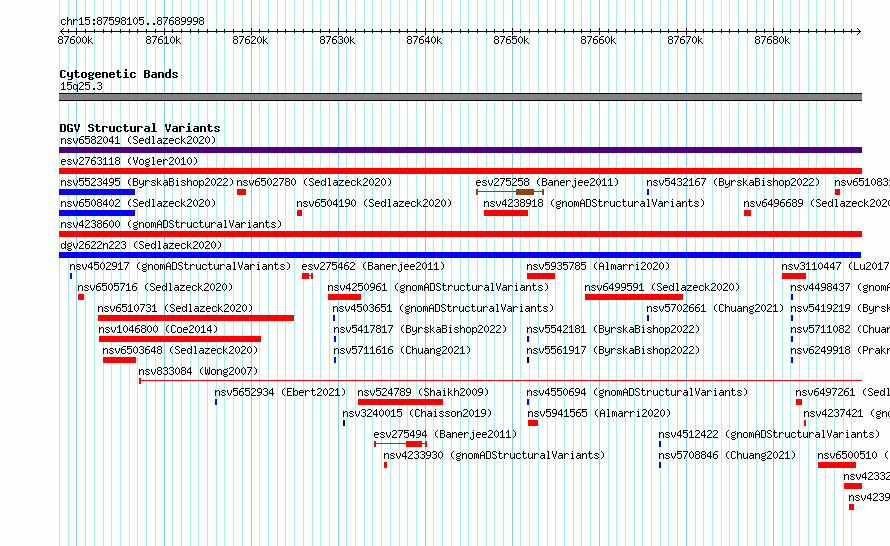The width and height of the screenshot is (890, 546).
Task: Click brown esv275258 variant glyph
Action: click(x=510, y=192)
